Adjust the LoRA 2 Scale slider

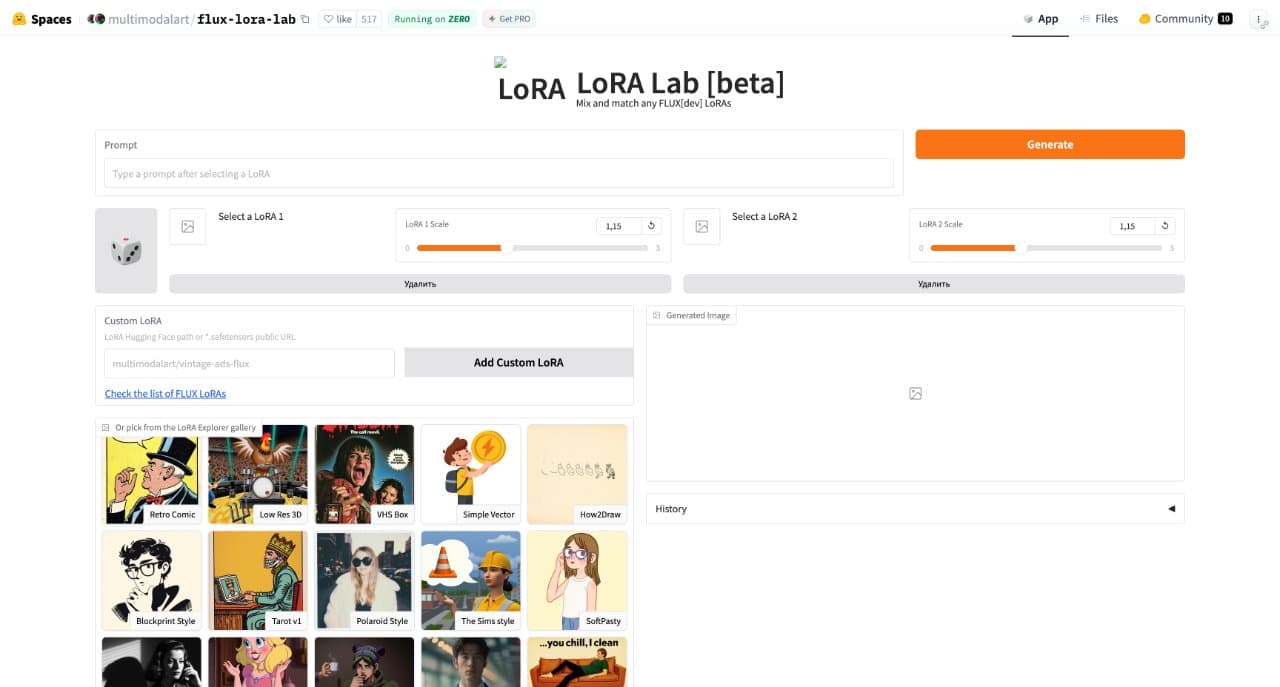[1046, 248]
